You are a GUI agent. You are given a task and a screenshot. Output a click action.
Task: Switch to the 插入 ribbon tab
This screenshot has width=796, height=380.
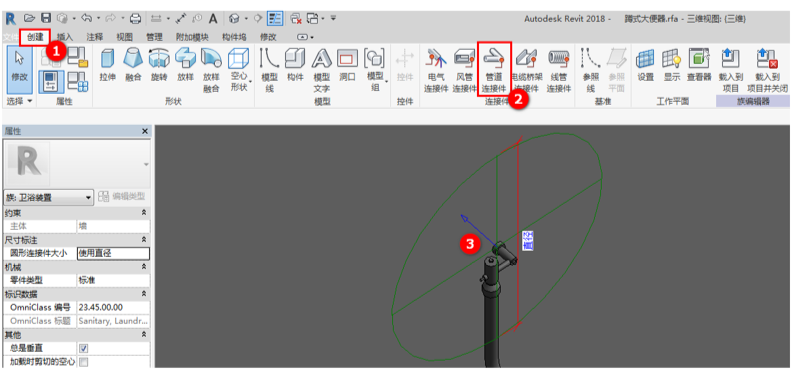[64, 37]
